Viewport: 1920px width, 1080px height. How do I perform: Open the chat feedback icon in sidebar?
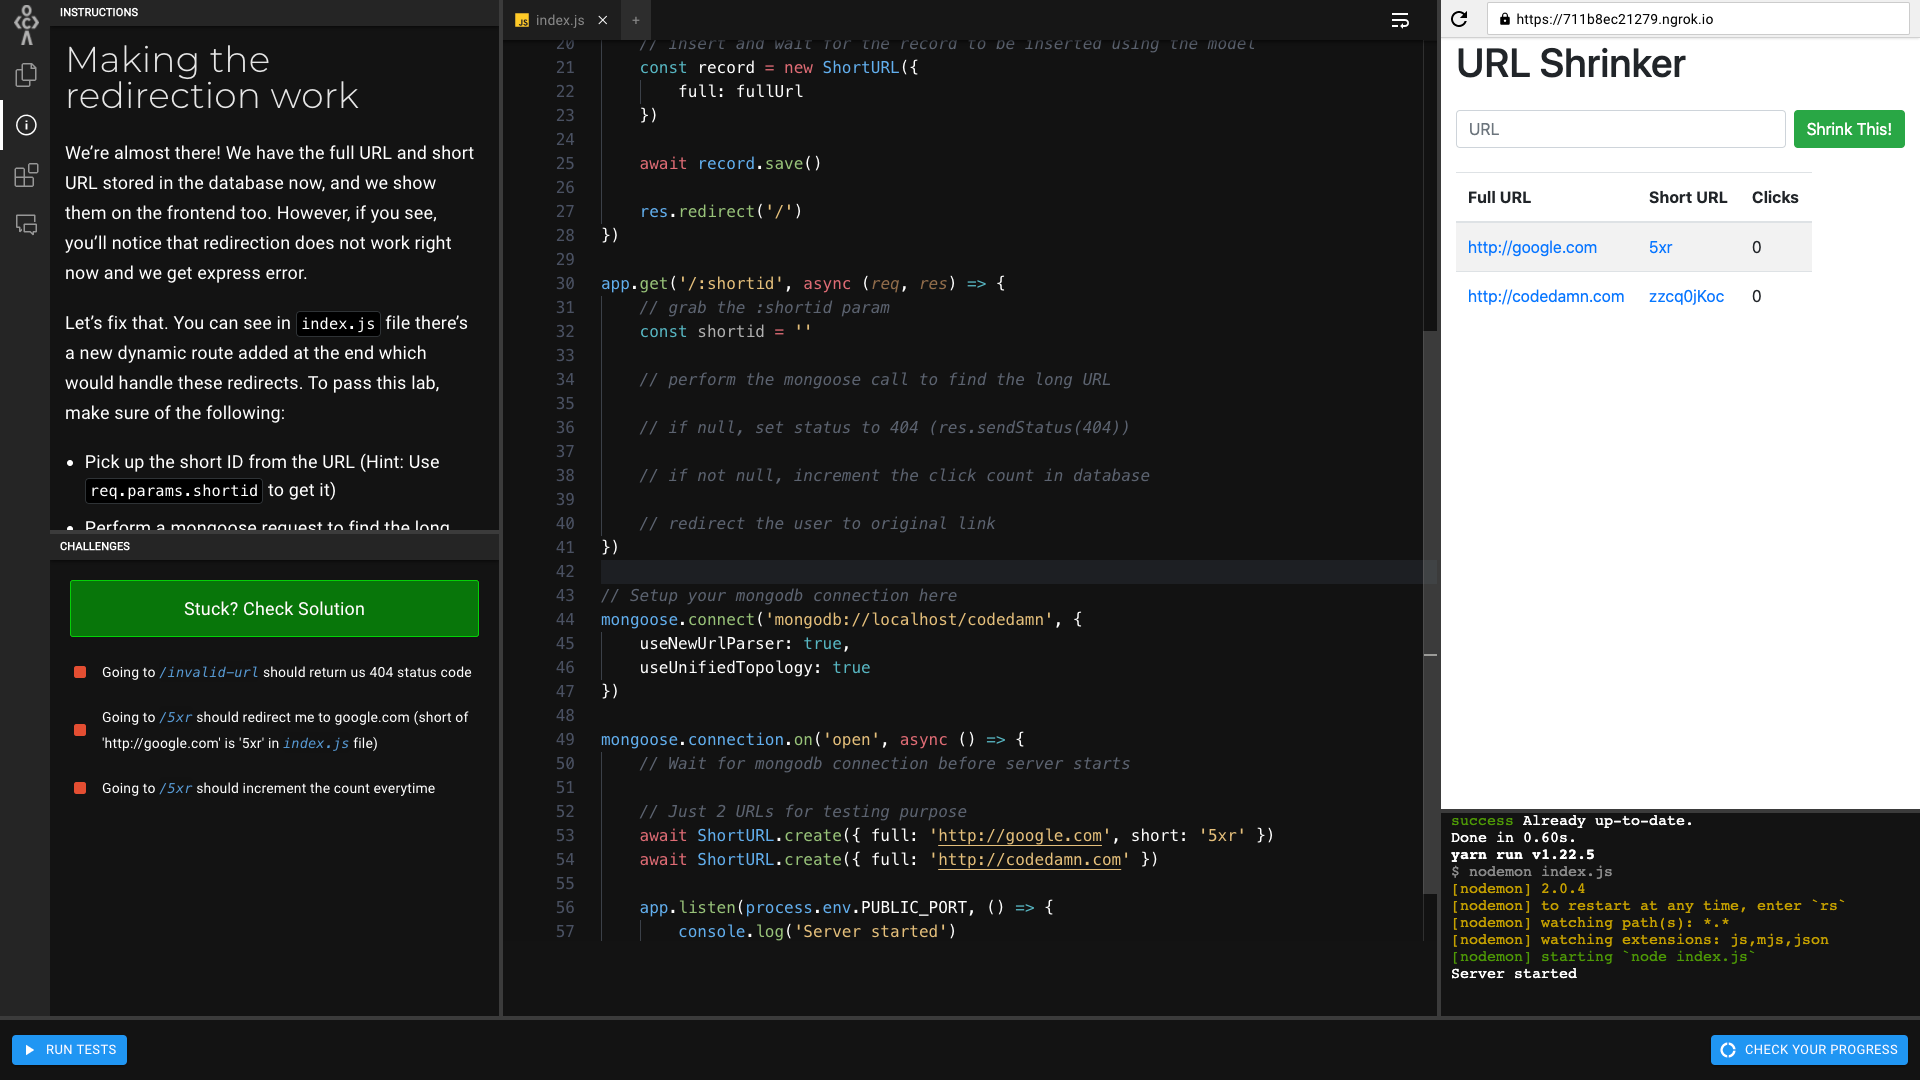(x=26, y=225)
